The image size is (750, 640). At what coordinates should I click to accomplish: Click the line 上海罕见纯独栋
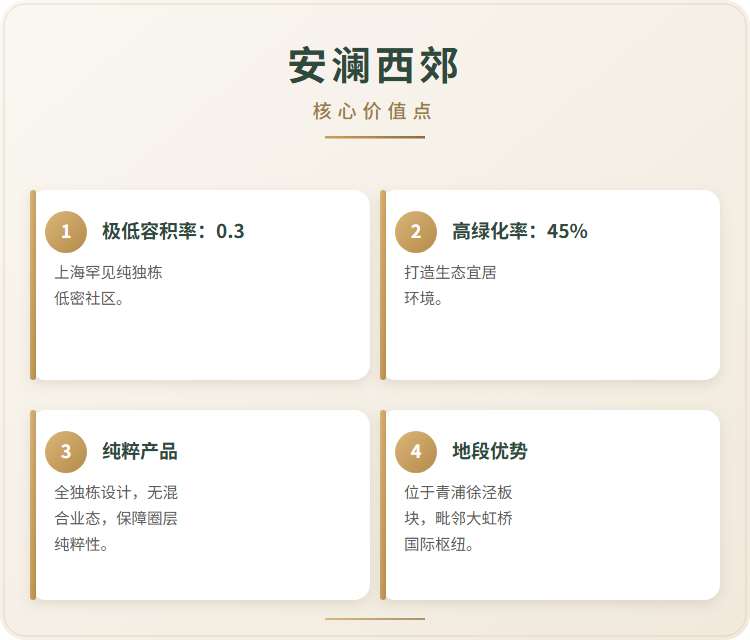108,273
